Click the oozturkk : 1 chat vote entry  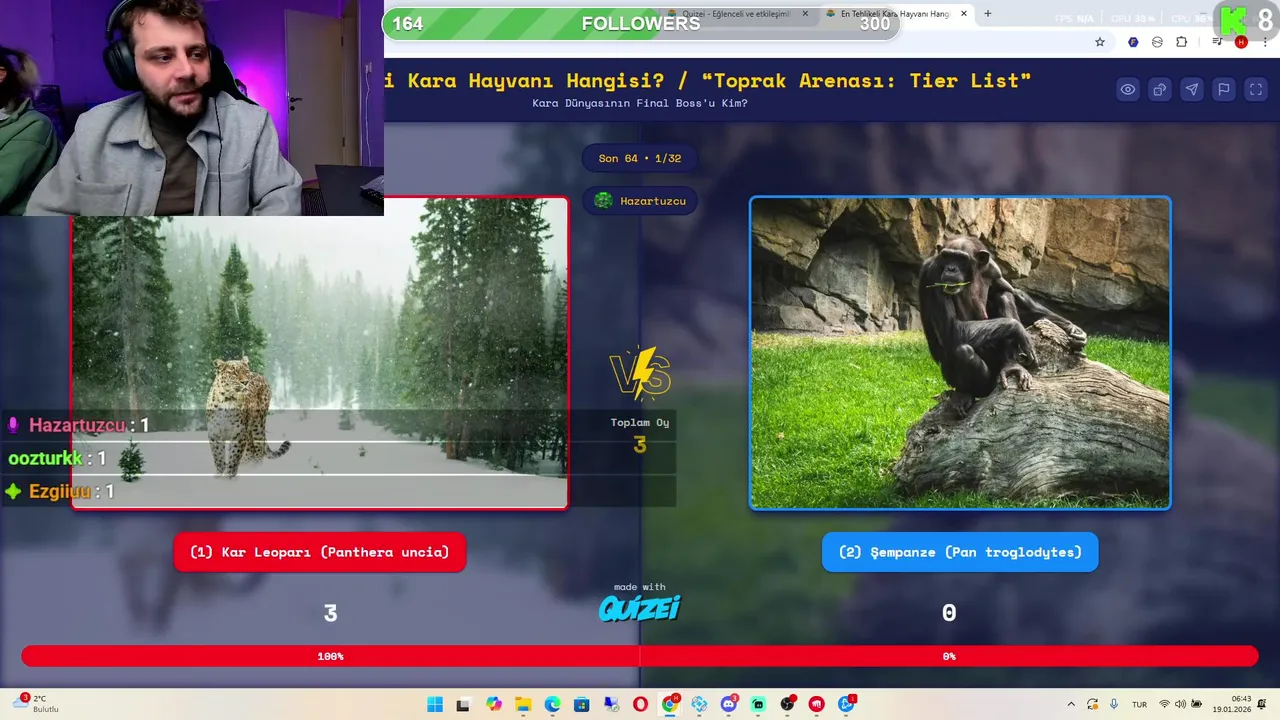(x=57, y=458)
